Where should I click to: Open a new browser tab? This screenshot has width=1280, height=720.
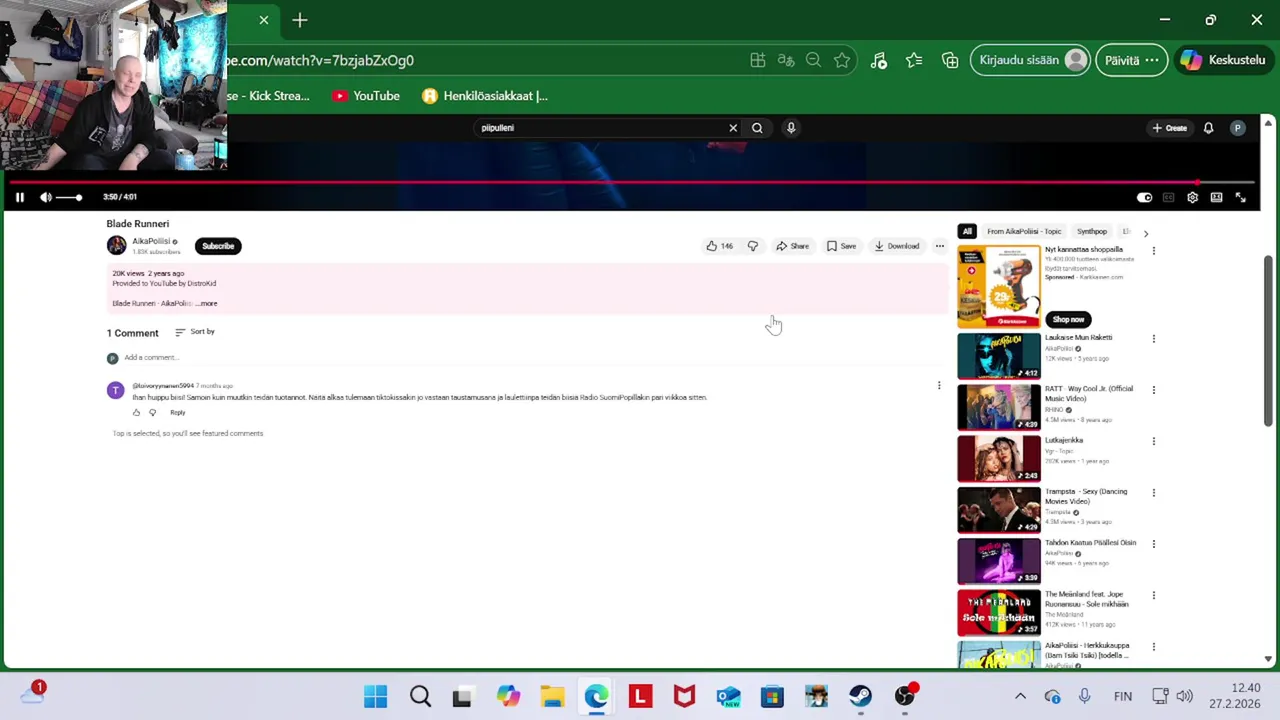(x=300, y=20)
